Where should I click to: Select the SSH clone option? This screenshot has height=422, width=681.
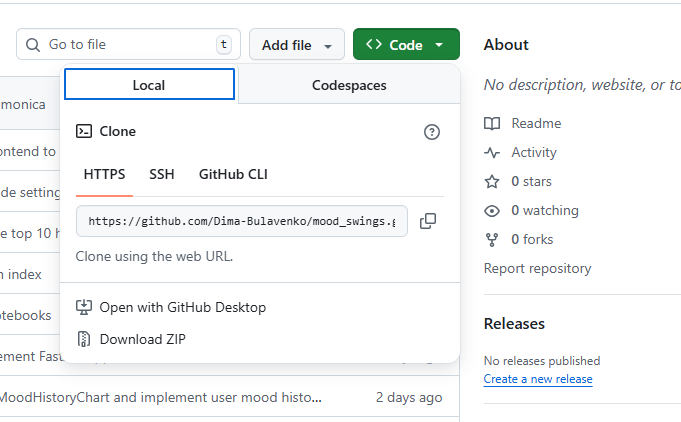point(162,175)
